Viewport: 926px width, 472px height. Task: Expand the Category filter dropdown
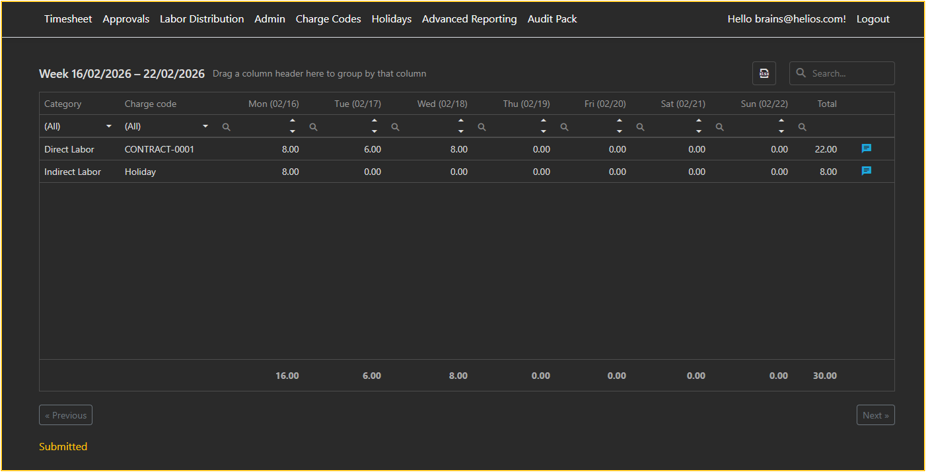pos(109,127)
